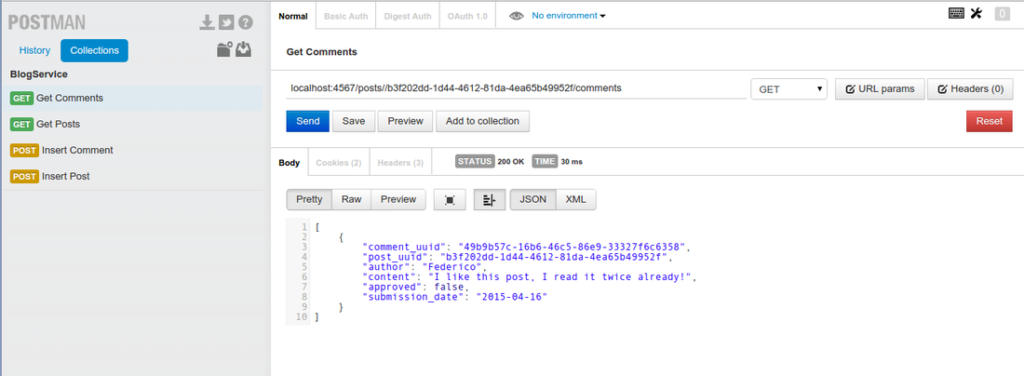Open the No environment dropdown

(568, 16)
